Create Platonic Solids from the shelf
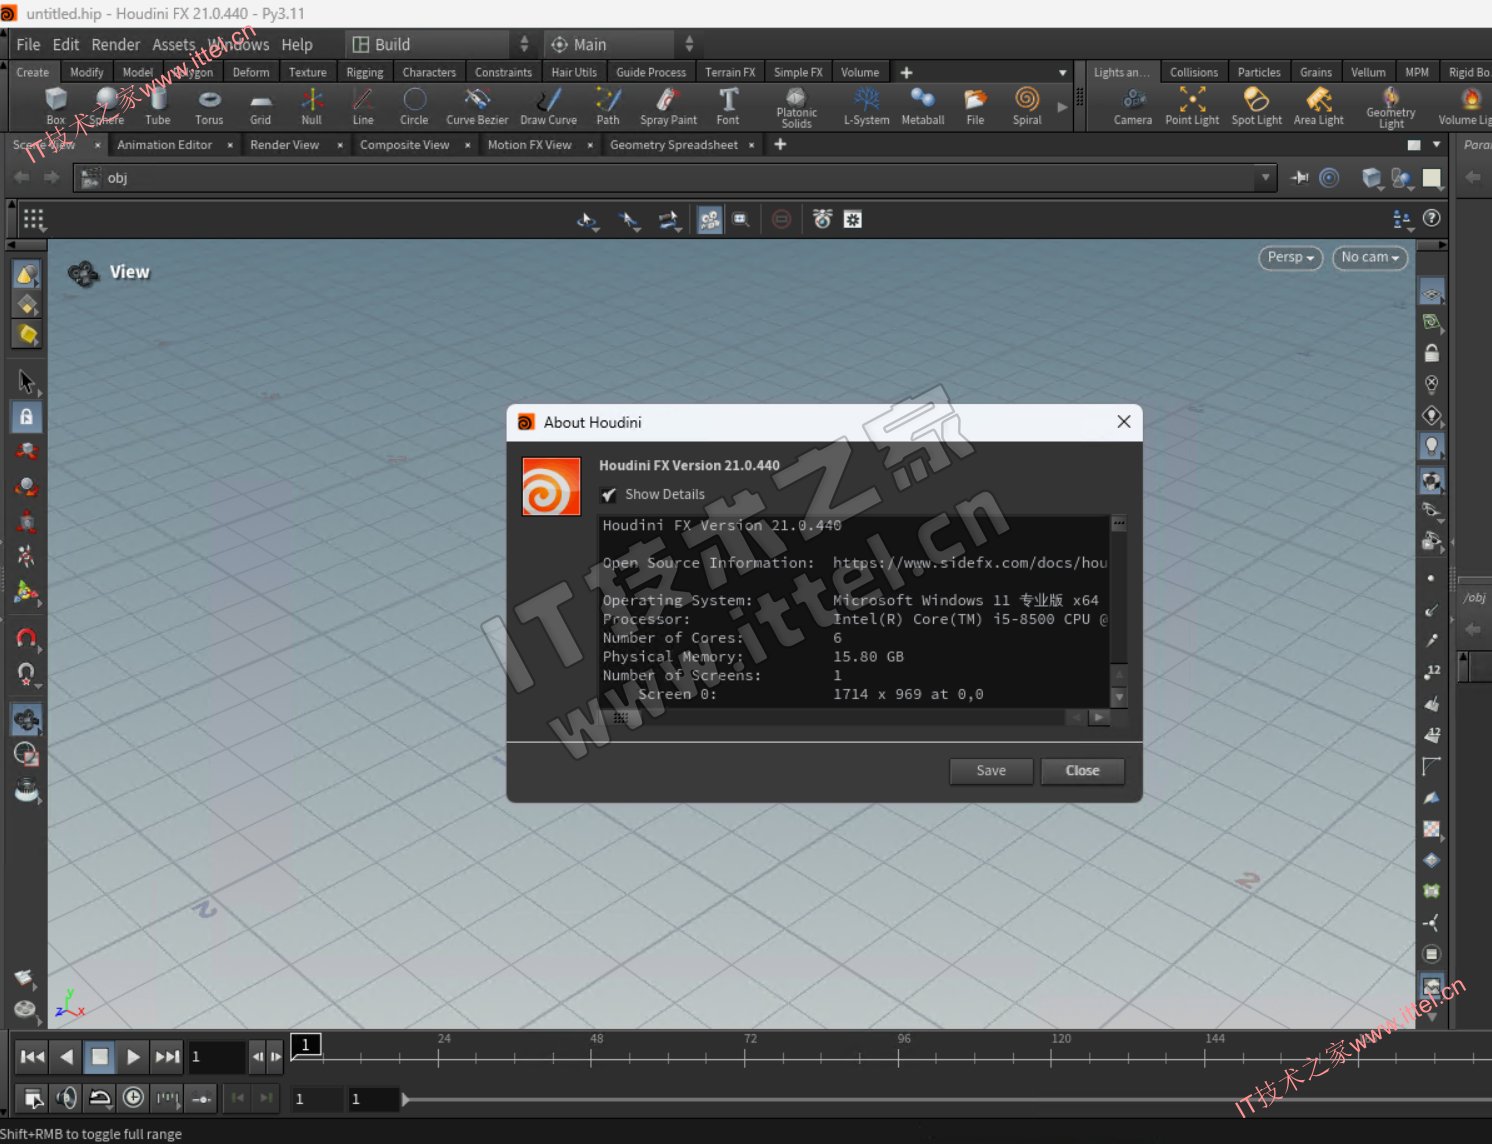 pyautogui.click(x=796, y=107)
